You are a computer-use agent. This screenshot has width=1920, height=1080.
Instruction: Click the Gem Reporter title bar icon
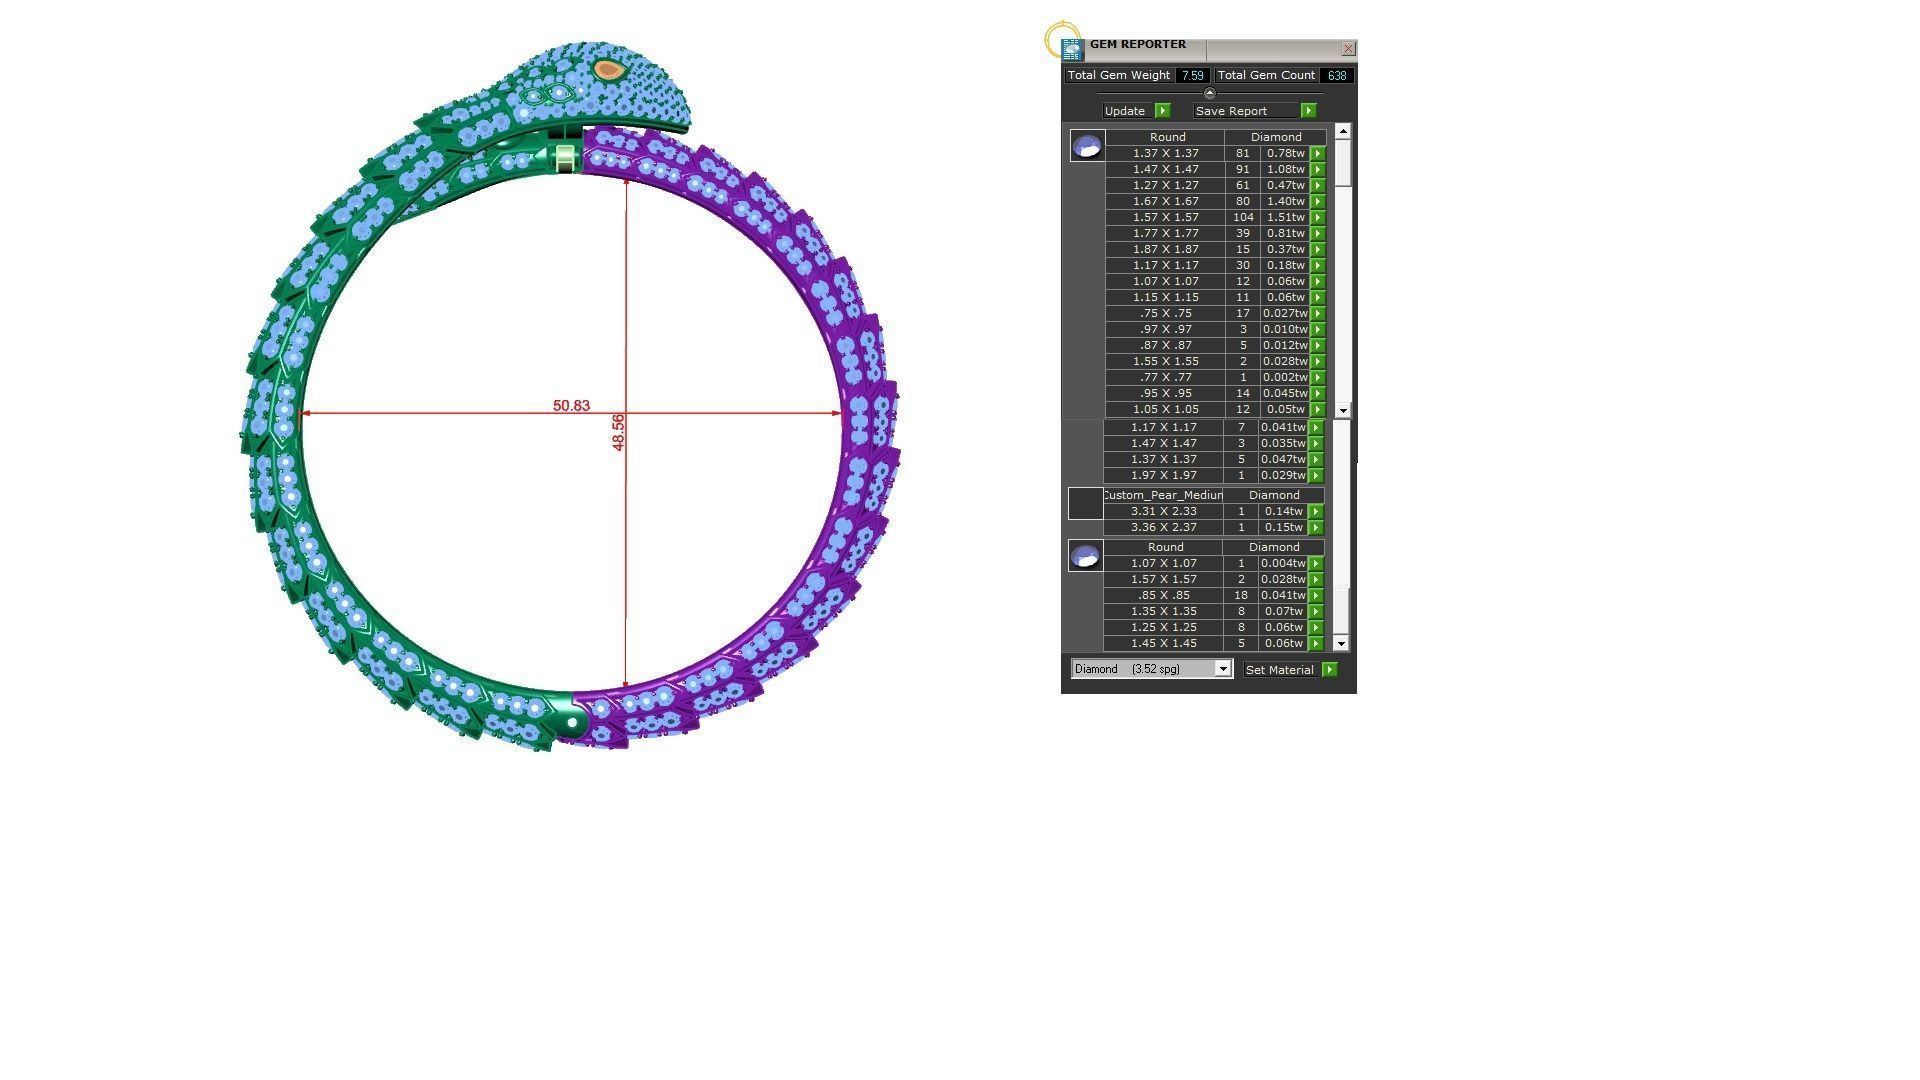[x=1072, y=49]
